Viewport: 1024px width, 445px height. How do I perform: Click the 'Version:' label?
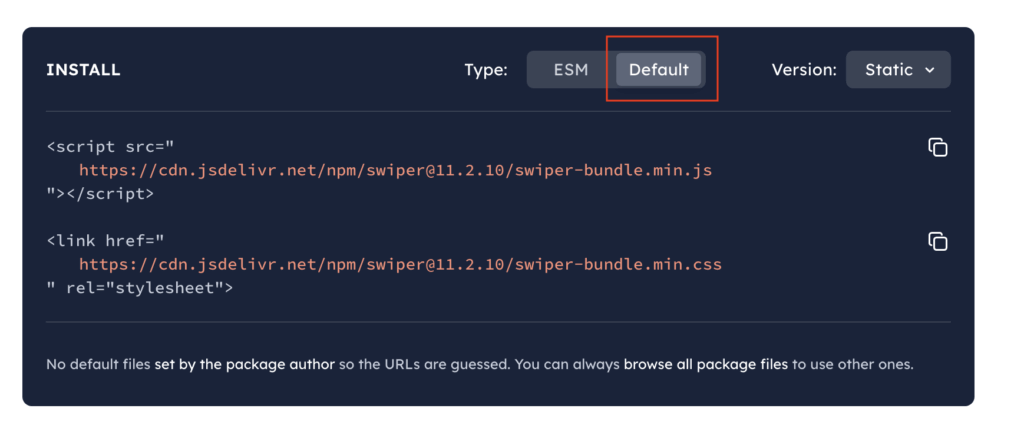click(804, 70)
